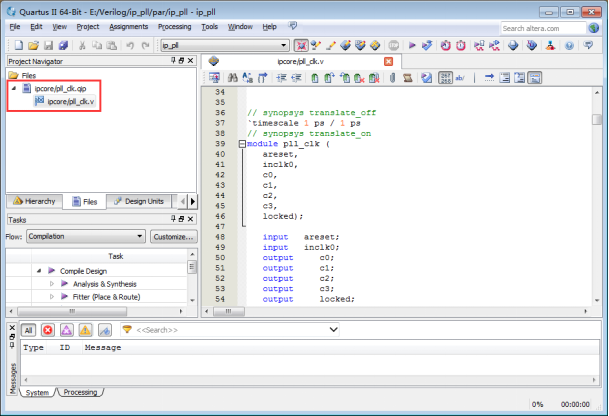The width and height of the screenshot is (609, 416).
Task: Toggle the flagged messages filter
Action: pos(104,330)
